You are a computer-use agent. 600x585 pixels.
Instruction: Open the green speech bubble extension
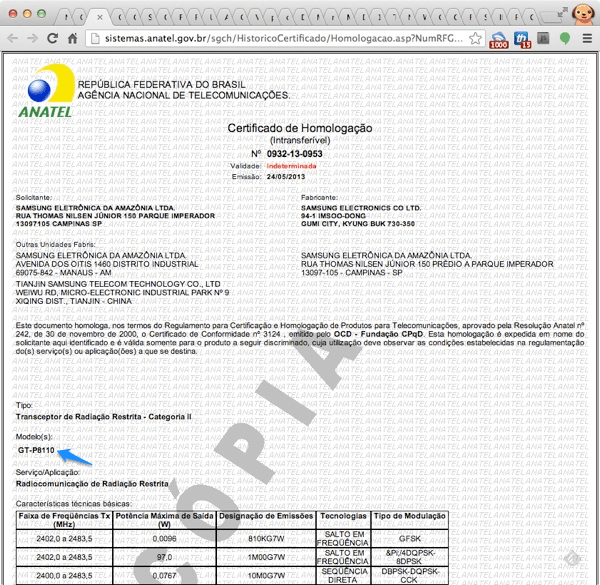click(565, 38)
